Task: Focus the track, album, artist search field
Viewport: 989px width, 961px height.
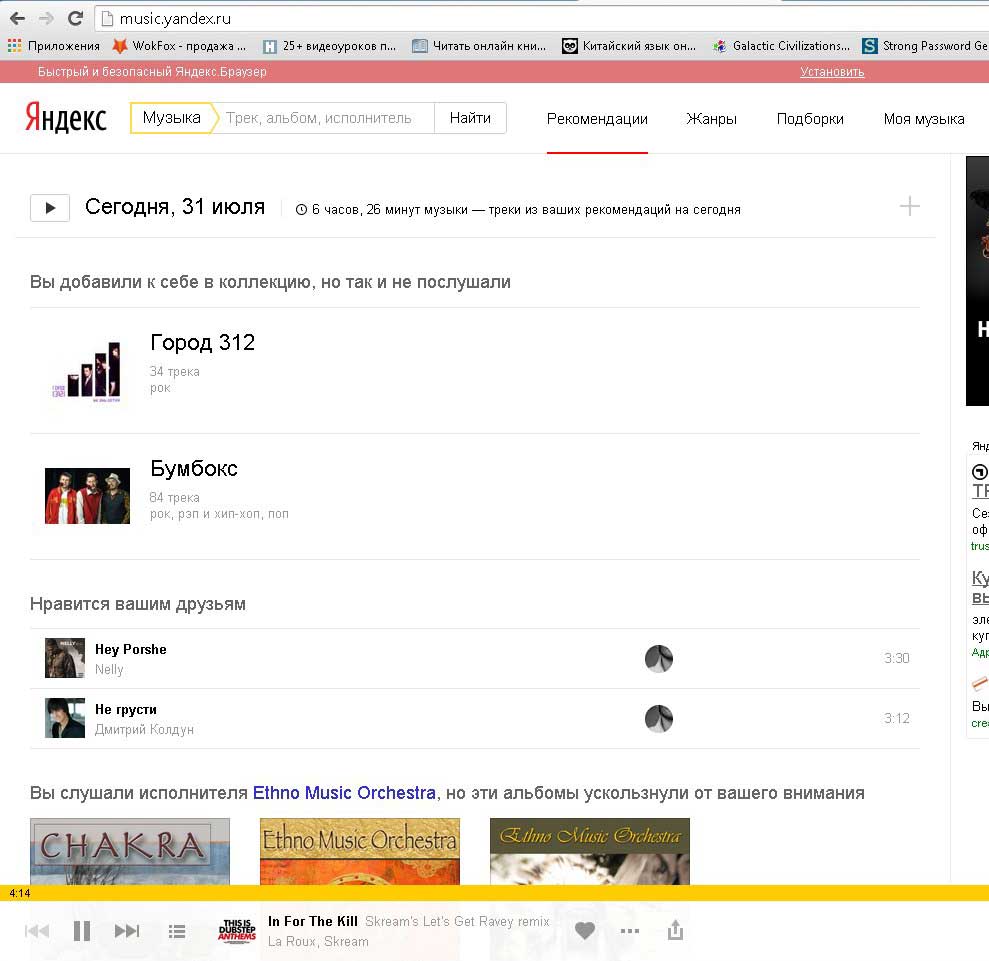Action: click(x=325, y=118)
